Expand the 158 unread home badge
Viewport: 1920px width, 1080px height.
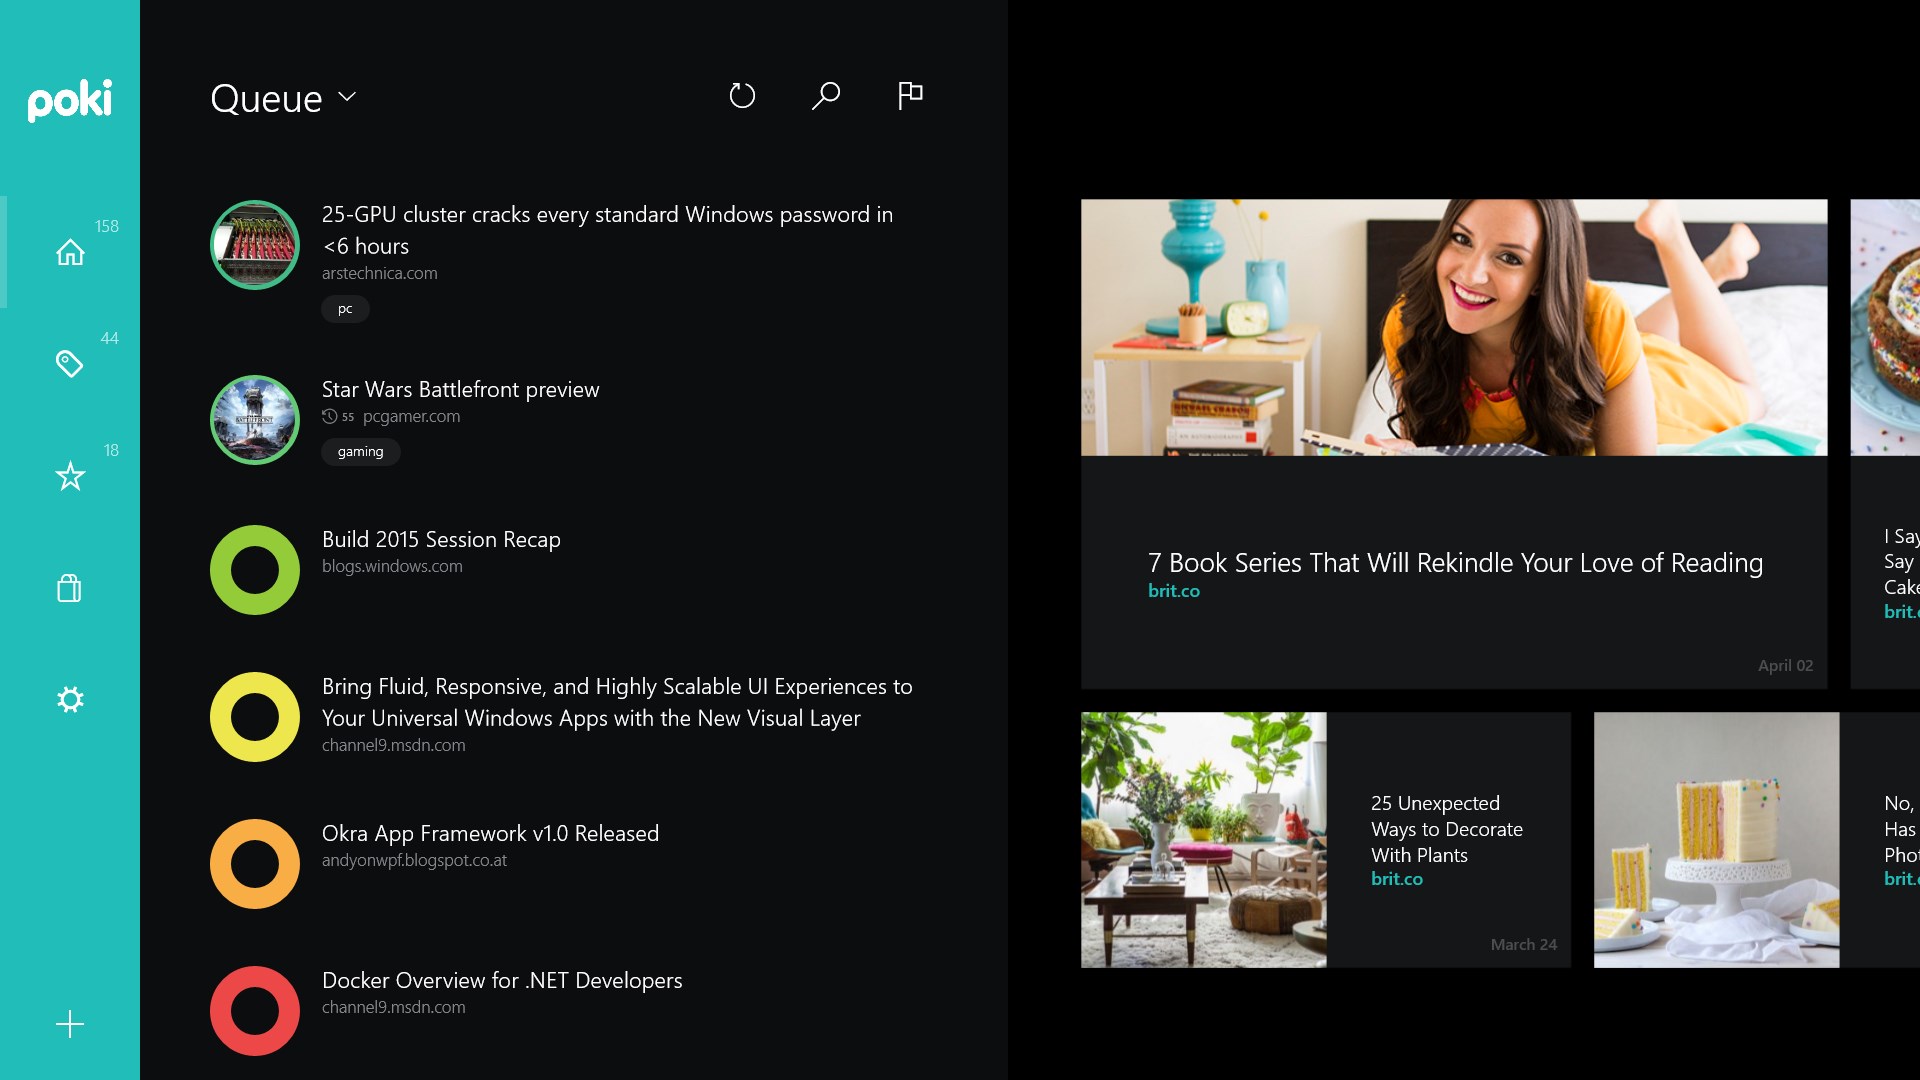69,252
